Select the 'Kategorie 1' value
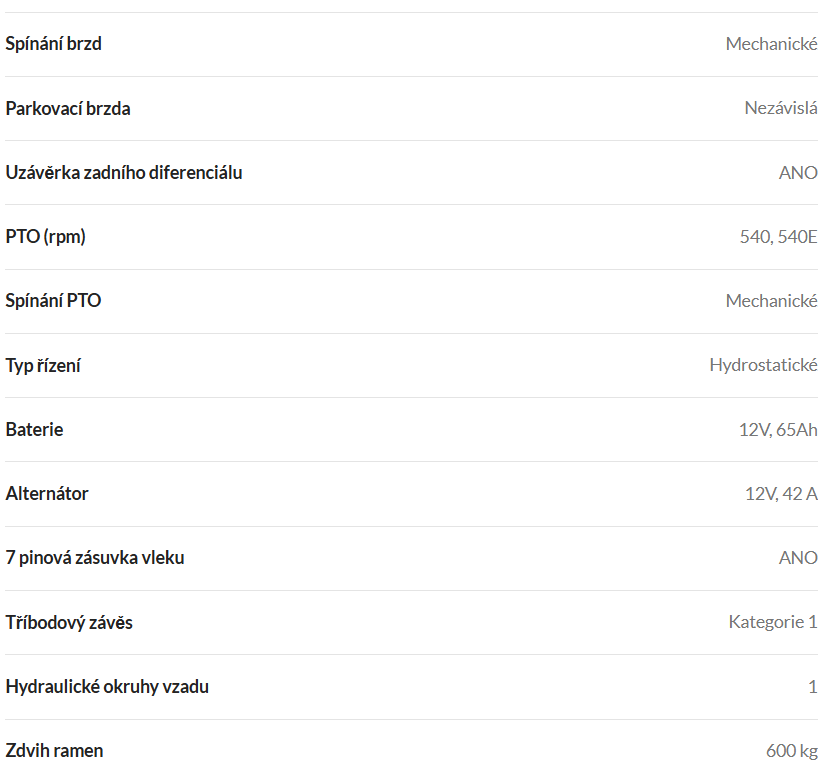The width and height of the screenshot is (828, 769). 773,622
